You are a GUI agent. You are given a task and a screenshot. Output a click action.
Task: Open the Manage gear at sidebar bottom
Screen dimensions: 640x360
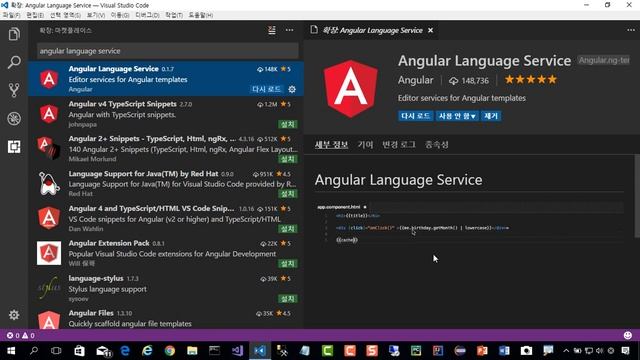(x=14, y=315)
